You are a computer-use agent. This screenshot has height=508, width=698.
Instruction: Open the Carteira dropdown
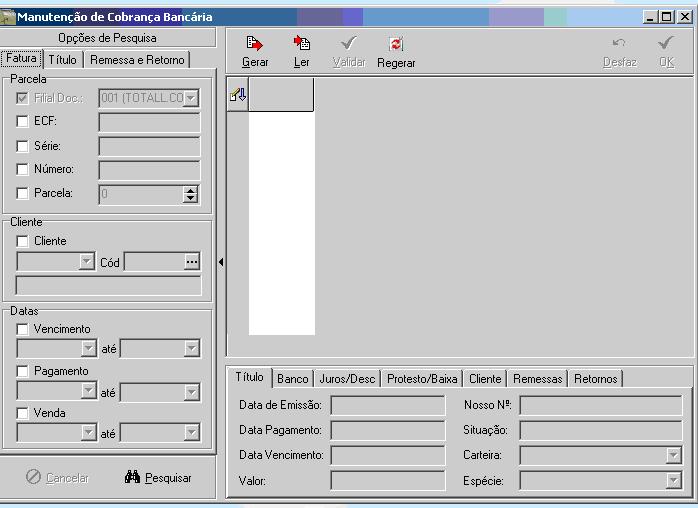[x=673, y=456]
